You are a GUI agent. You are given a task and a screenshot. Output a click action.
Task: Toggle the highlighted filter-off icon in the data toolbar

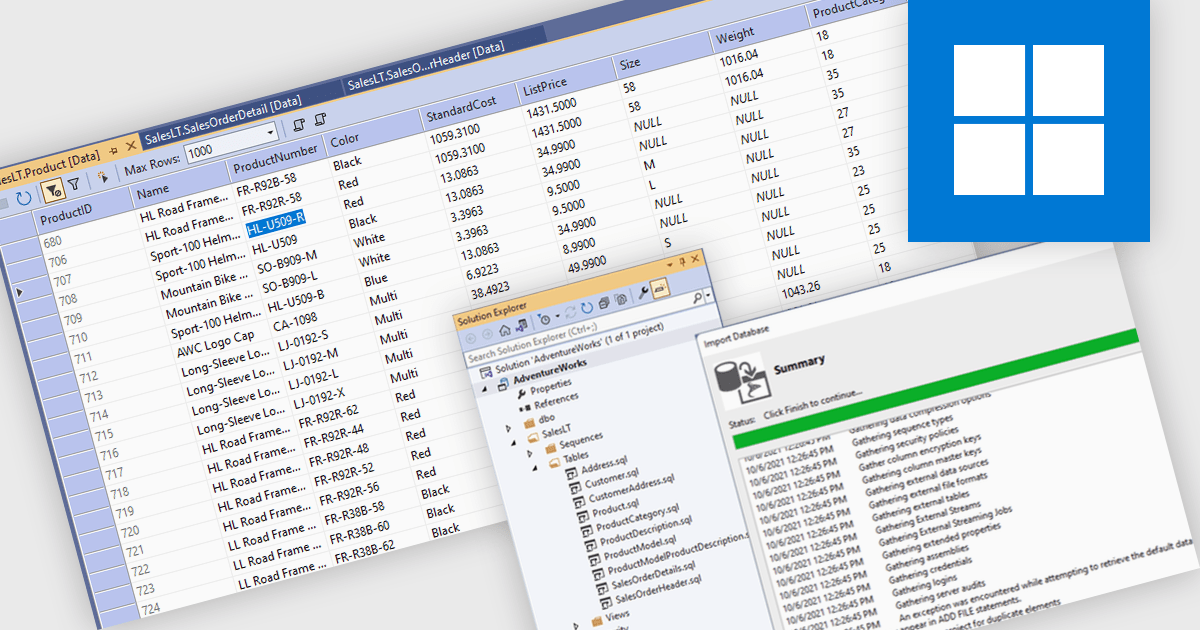53,190
